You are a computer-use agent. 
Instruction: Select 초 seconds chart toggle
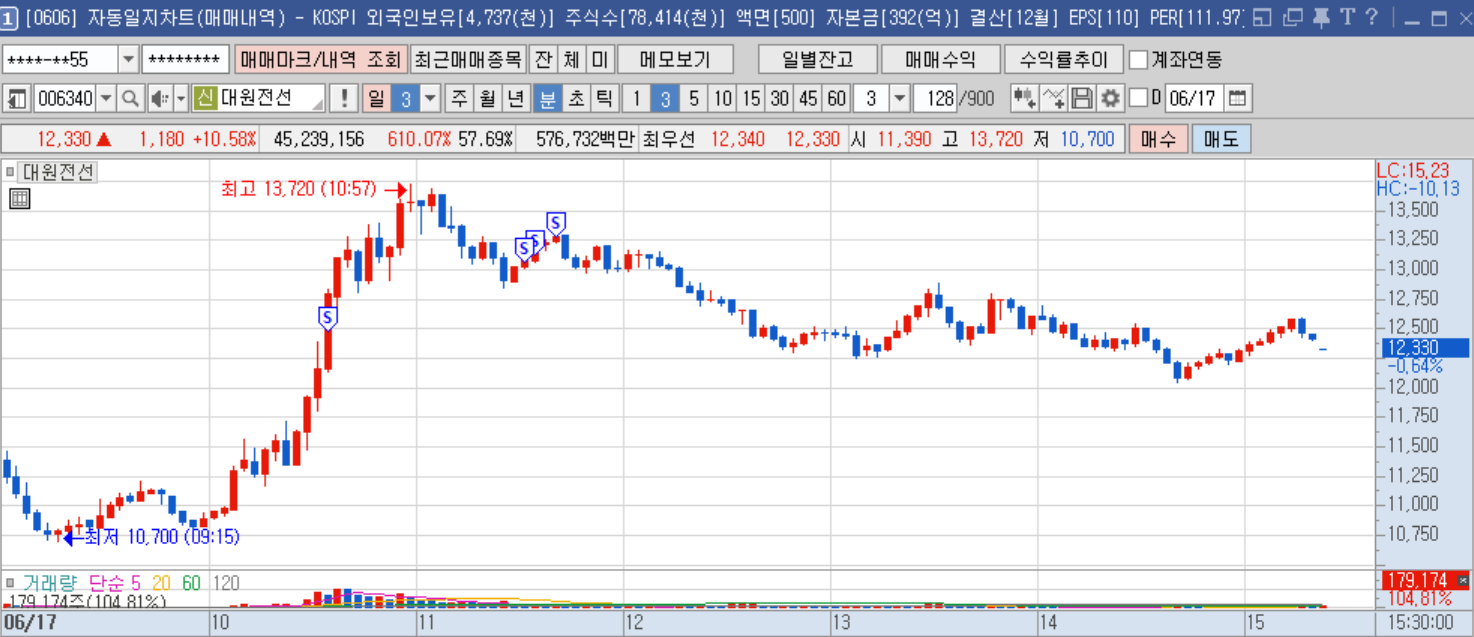click(x=577, y=98)
